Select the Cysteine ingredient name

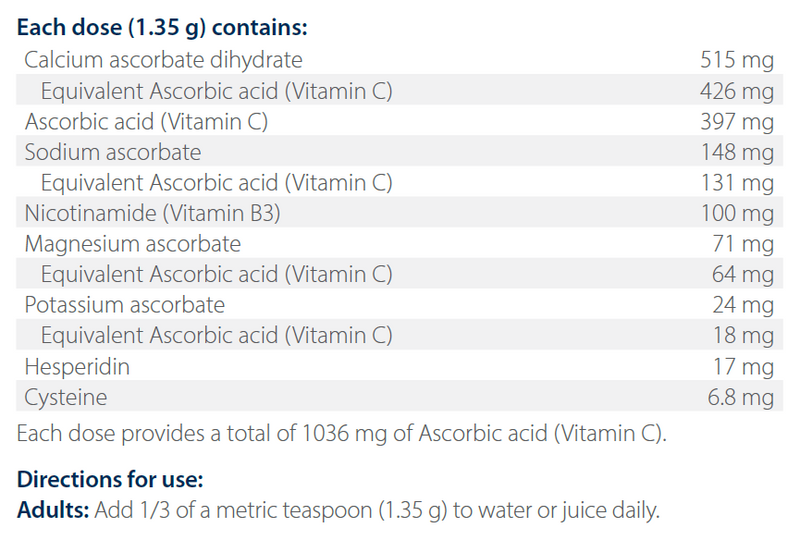[x=65, y=398]
